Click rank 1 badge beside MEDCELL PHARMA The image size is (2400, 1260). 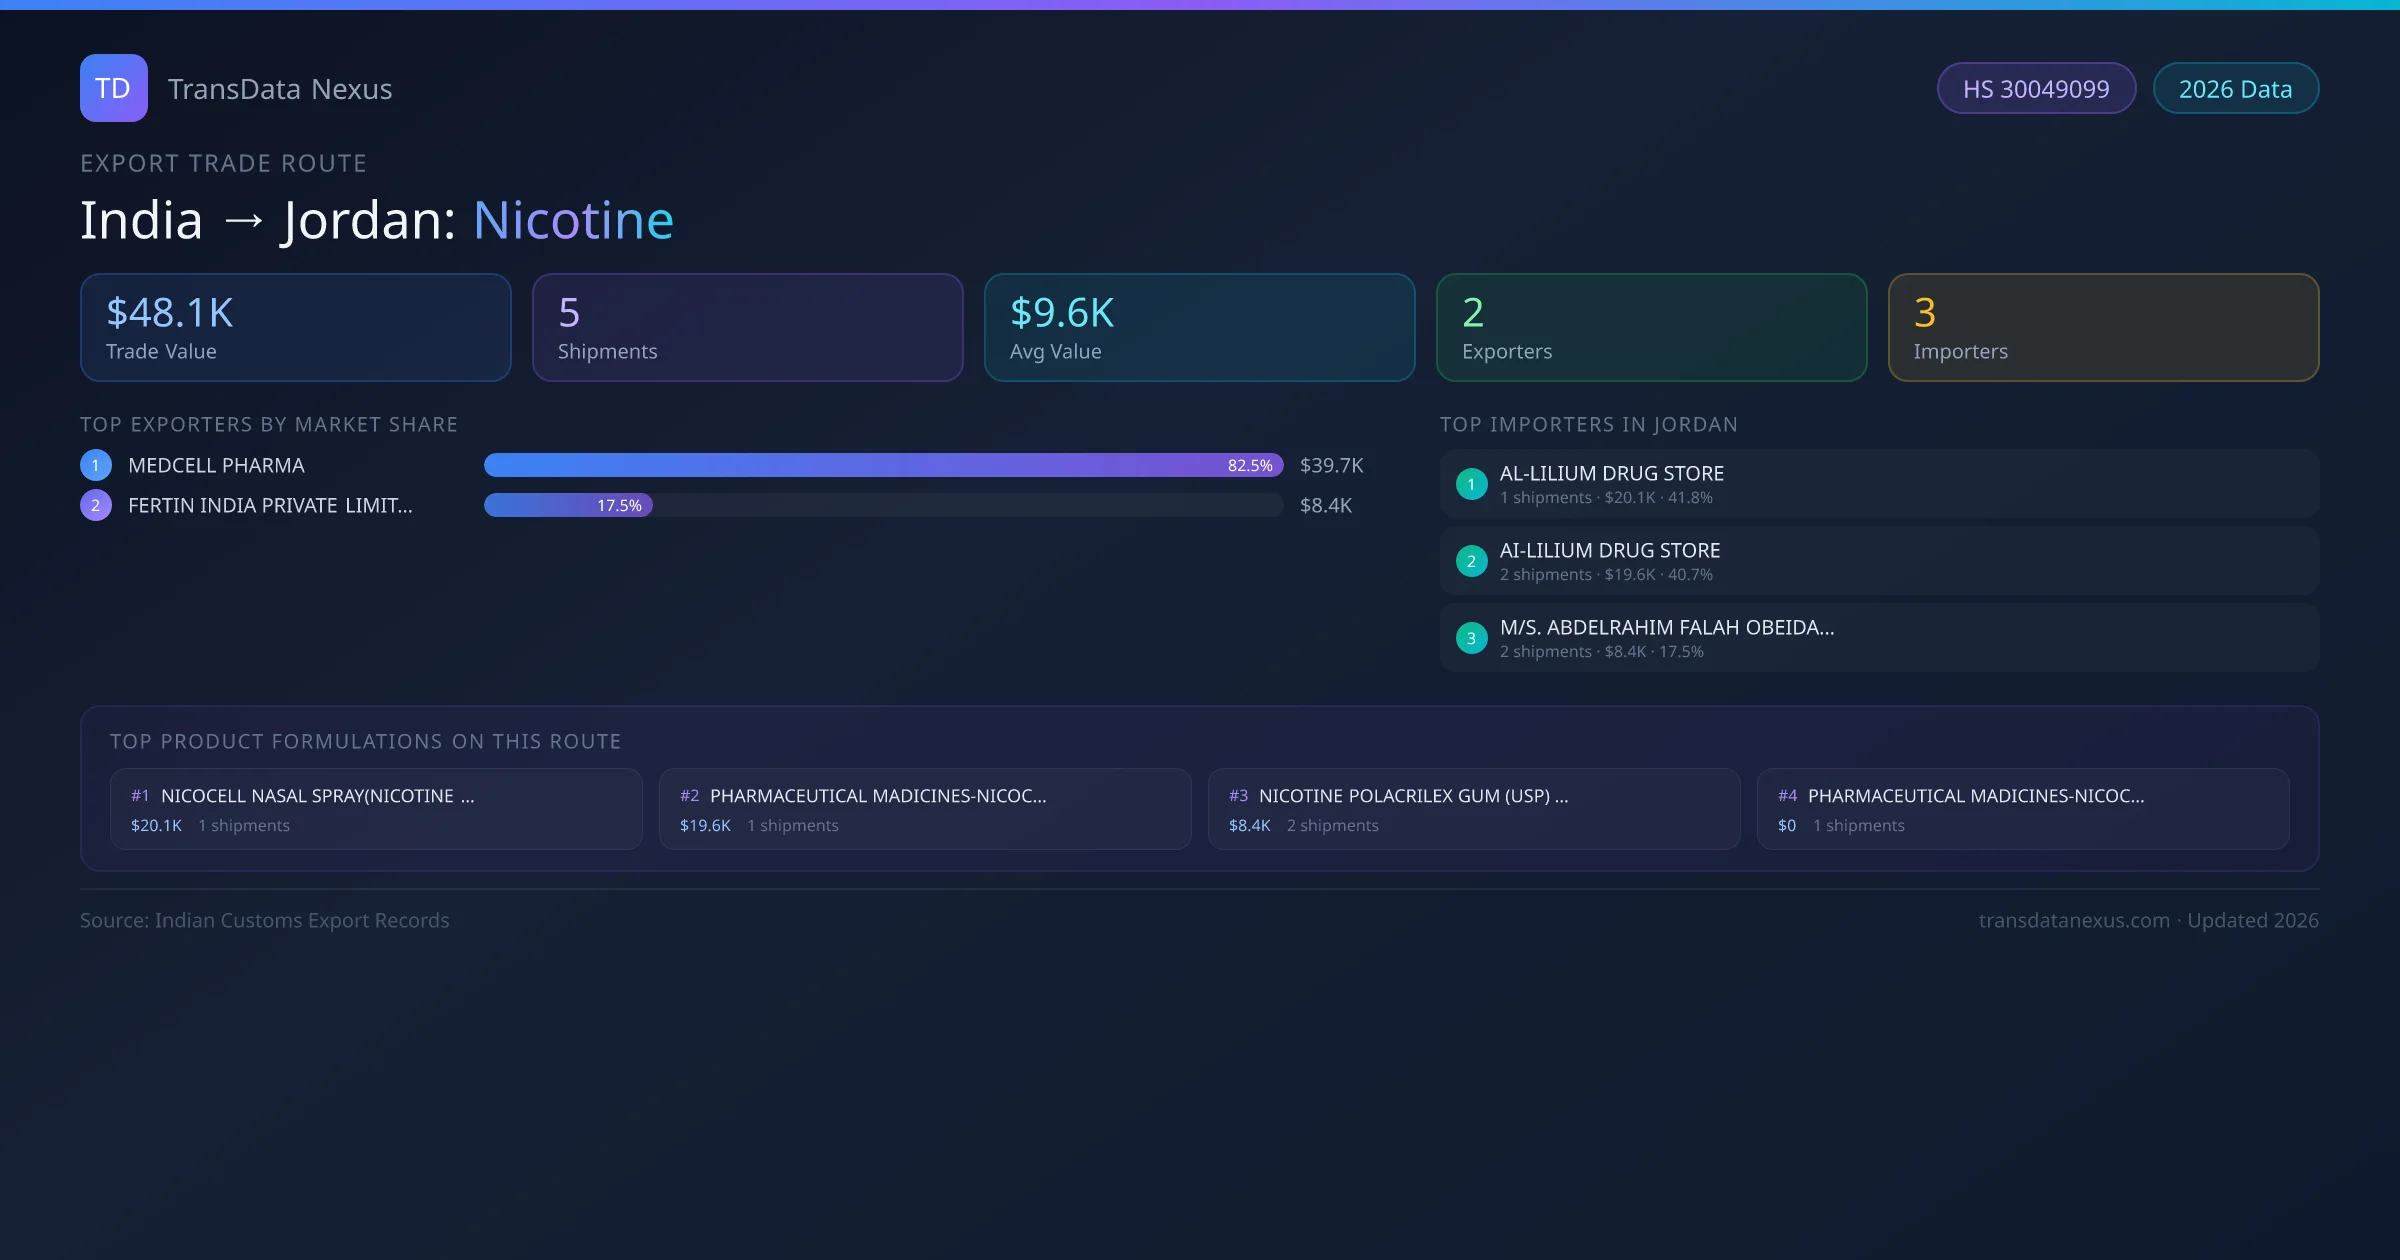tap(96, 465)
